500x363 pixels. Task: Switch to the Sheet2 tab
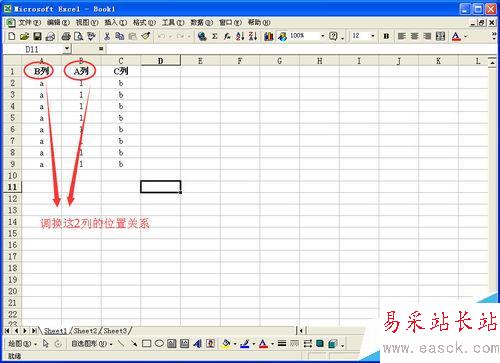click(85, 331)
